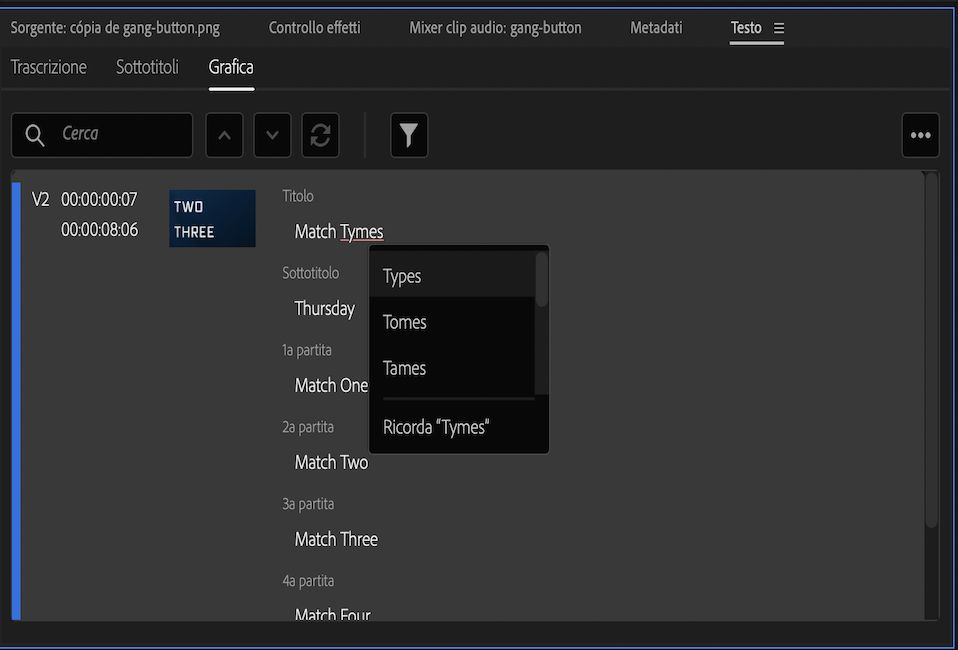
Task: Open the three-dots more options menu
Action: 920,135
